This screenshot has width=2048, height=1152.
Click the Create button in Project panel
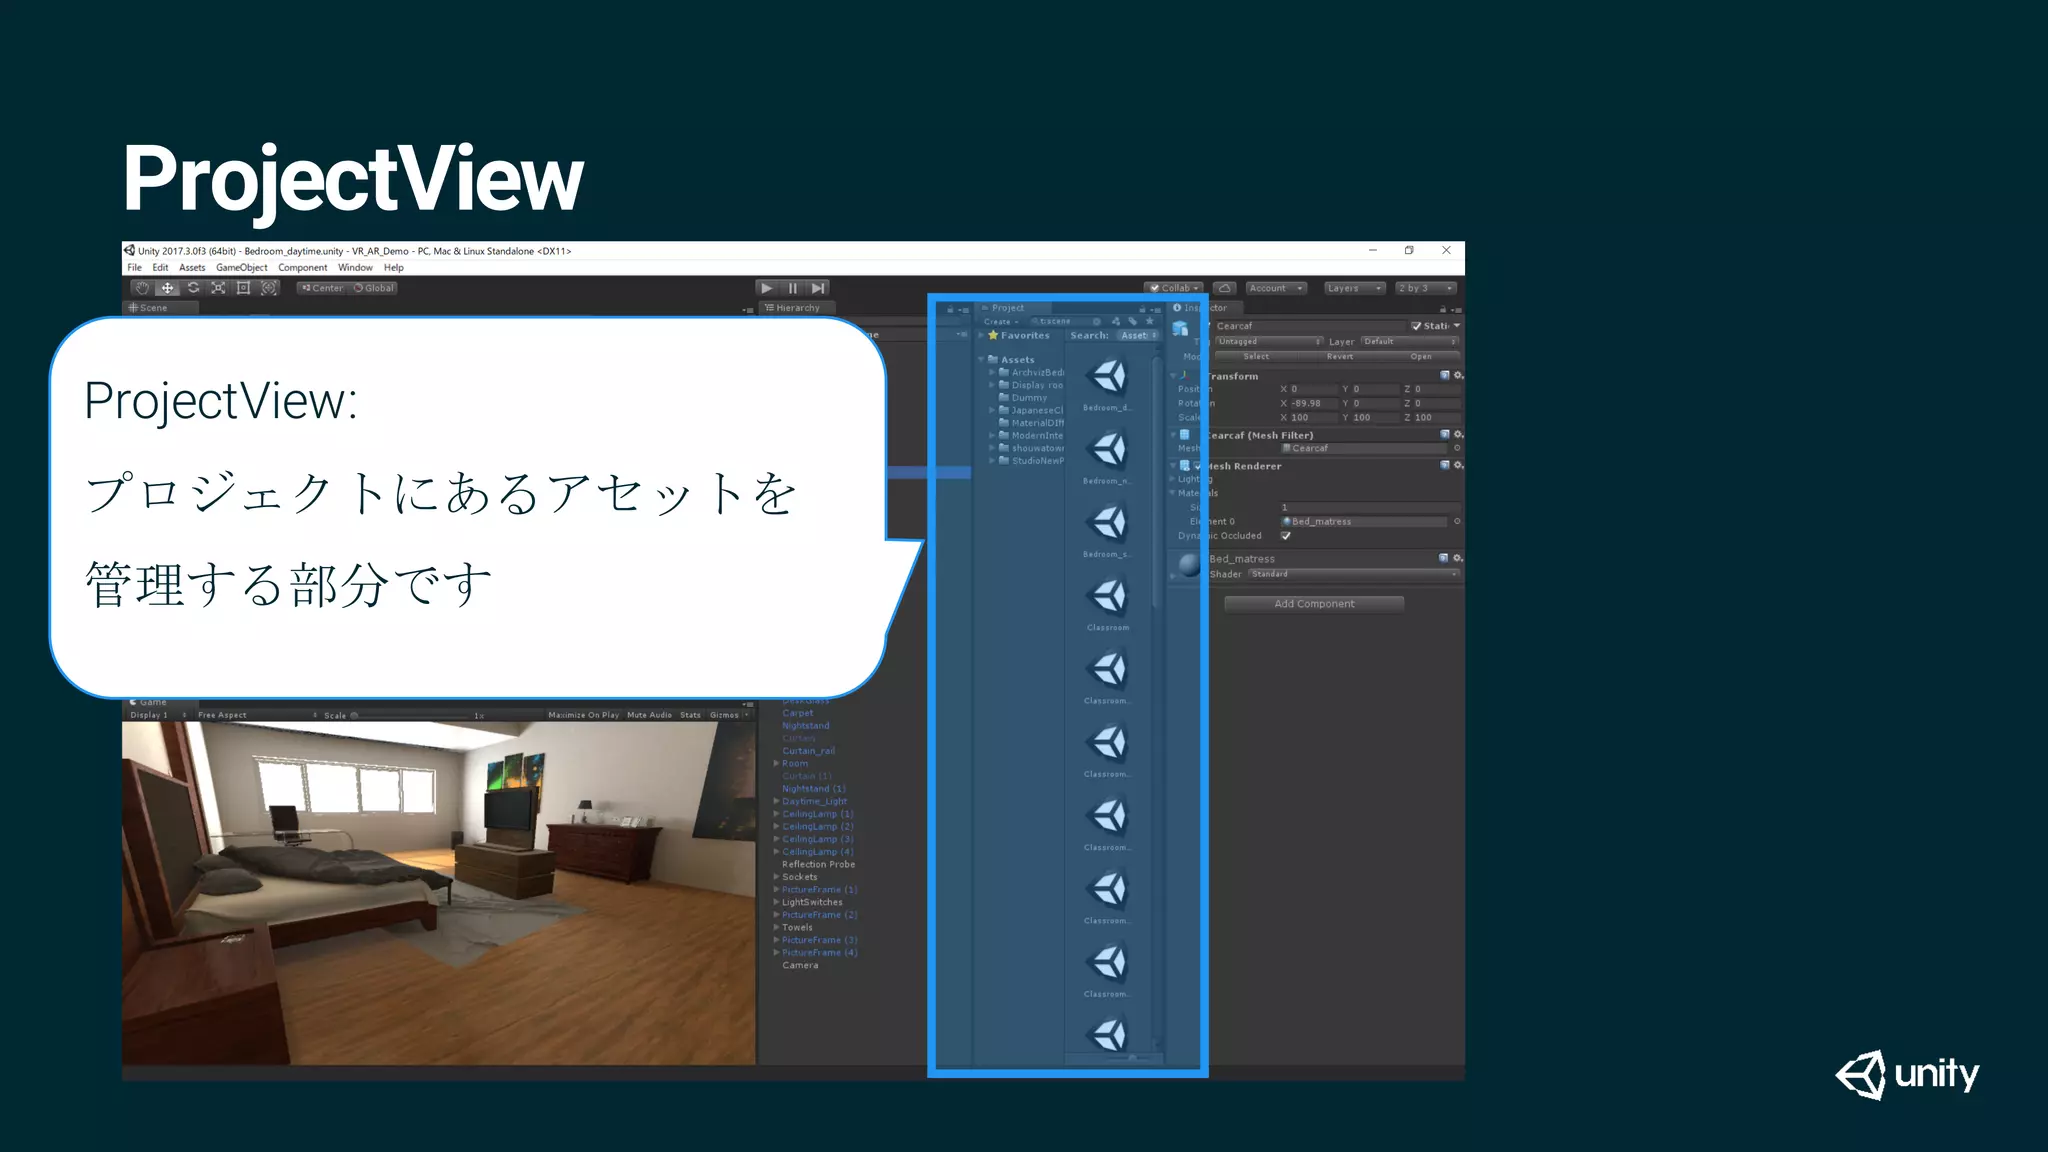pyautogui.click(x=1000, y=322)
